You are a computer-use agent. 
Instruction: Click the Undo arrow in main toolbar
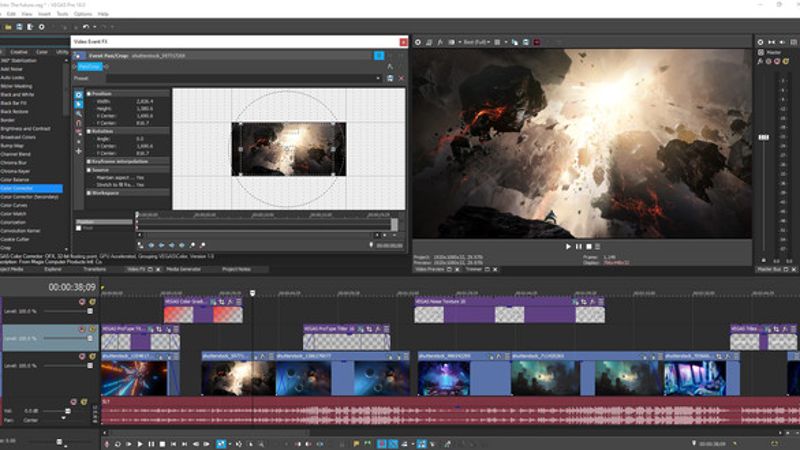pos(86,27)
